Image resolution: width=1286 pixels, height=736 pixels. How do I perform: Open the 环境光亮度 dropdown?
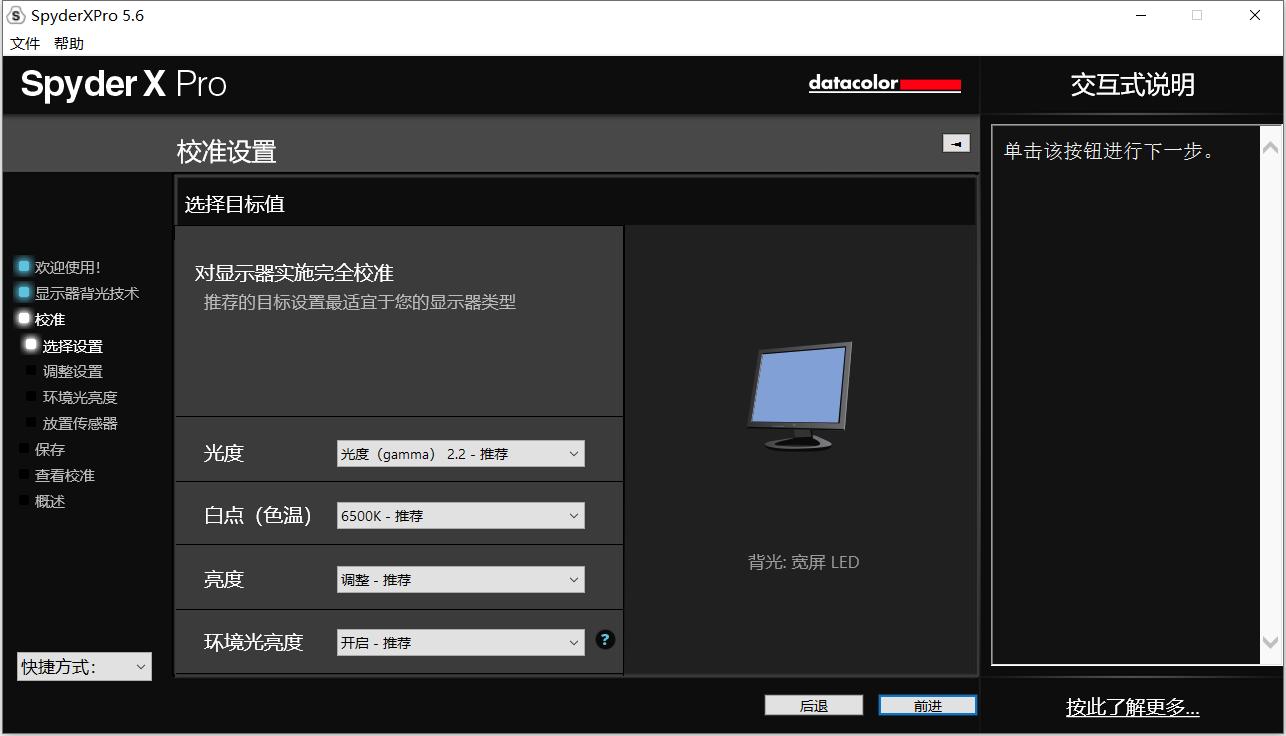[460, 643]
